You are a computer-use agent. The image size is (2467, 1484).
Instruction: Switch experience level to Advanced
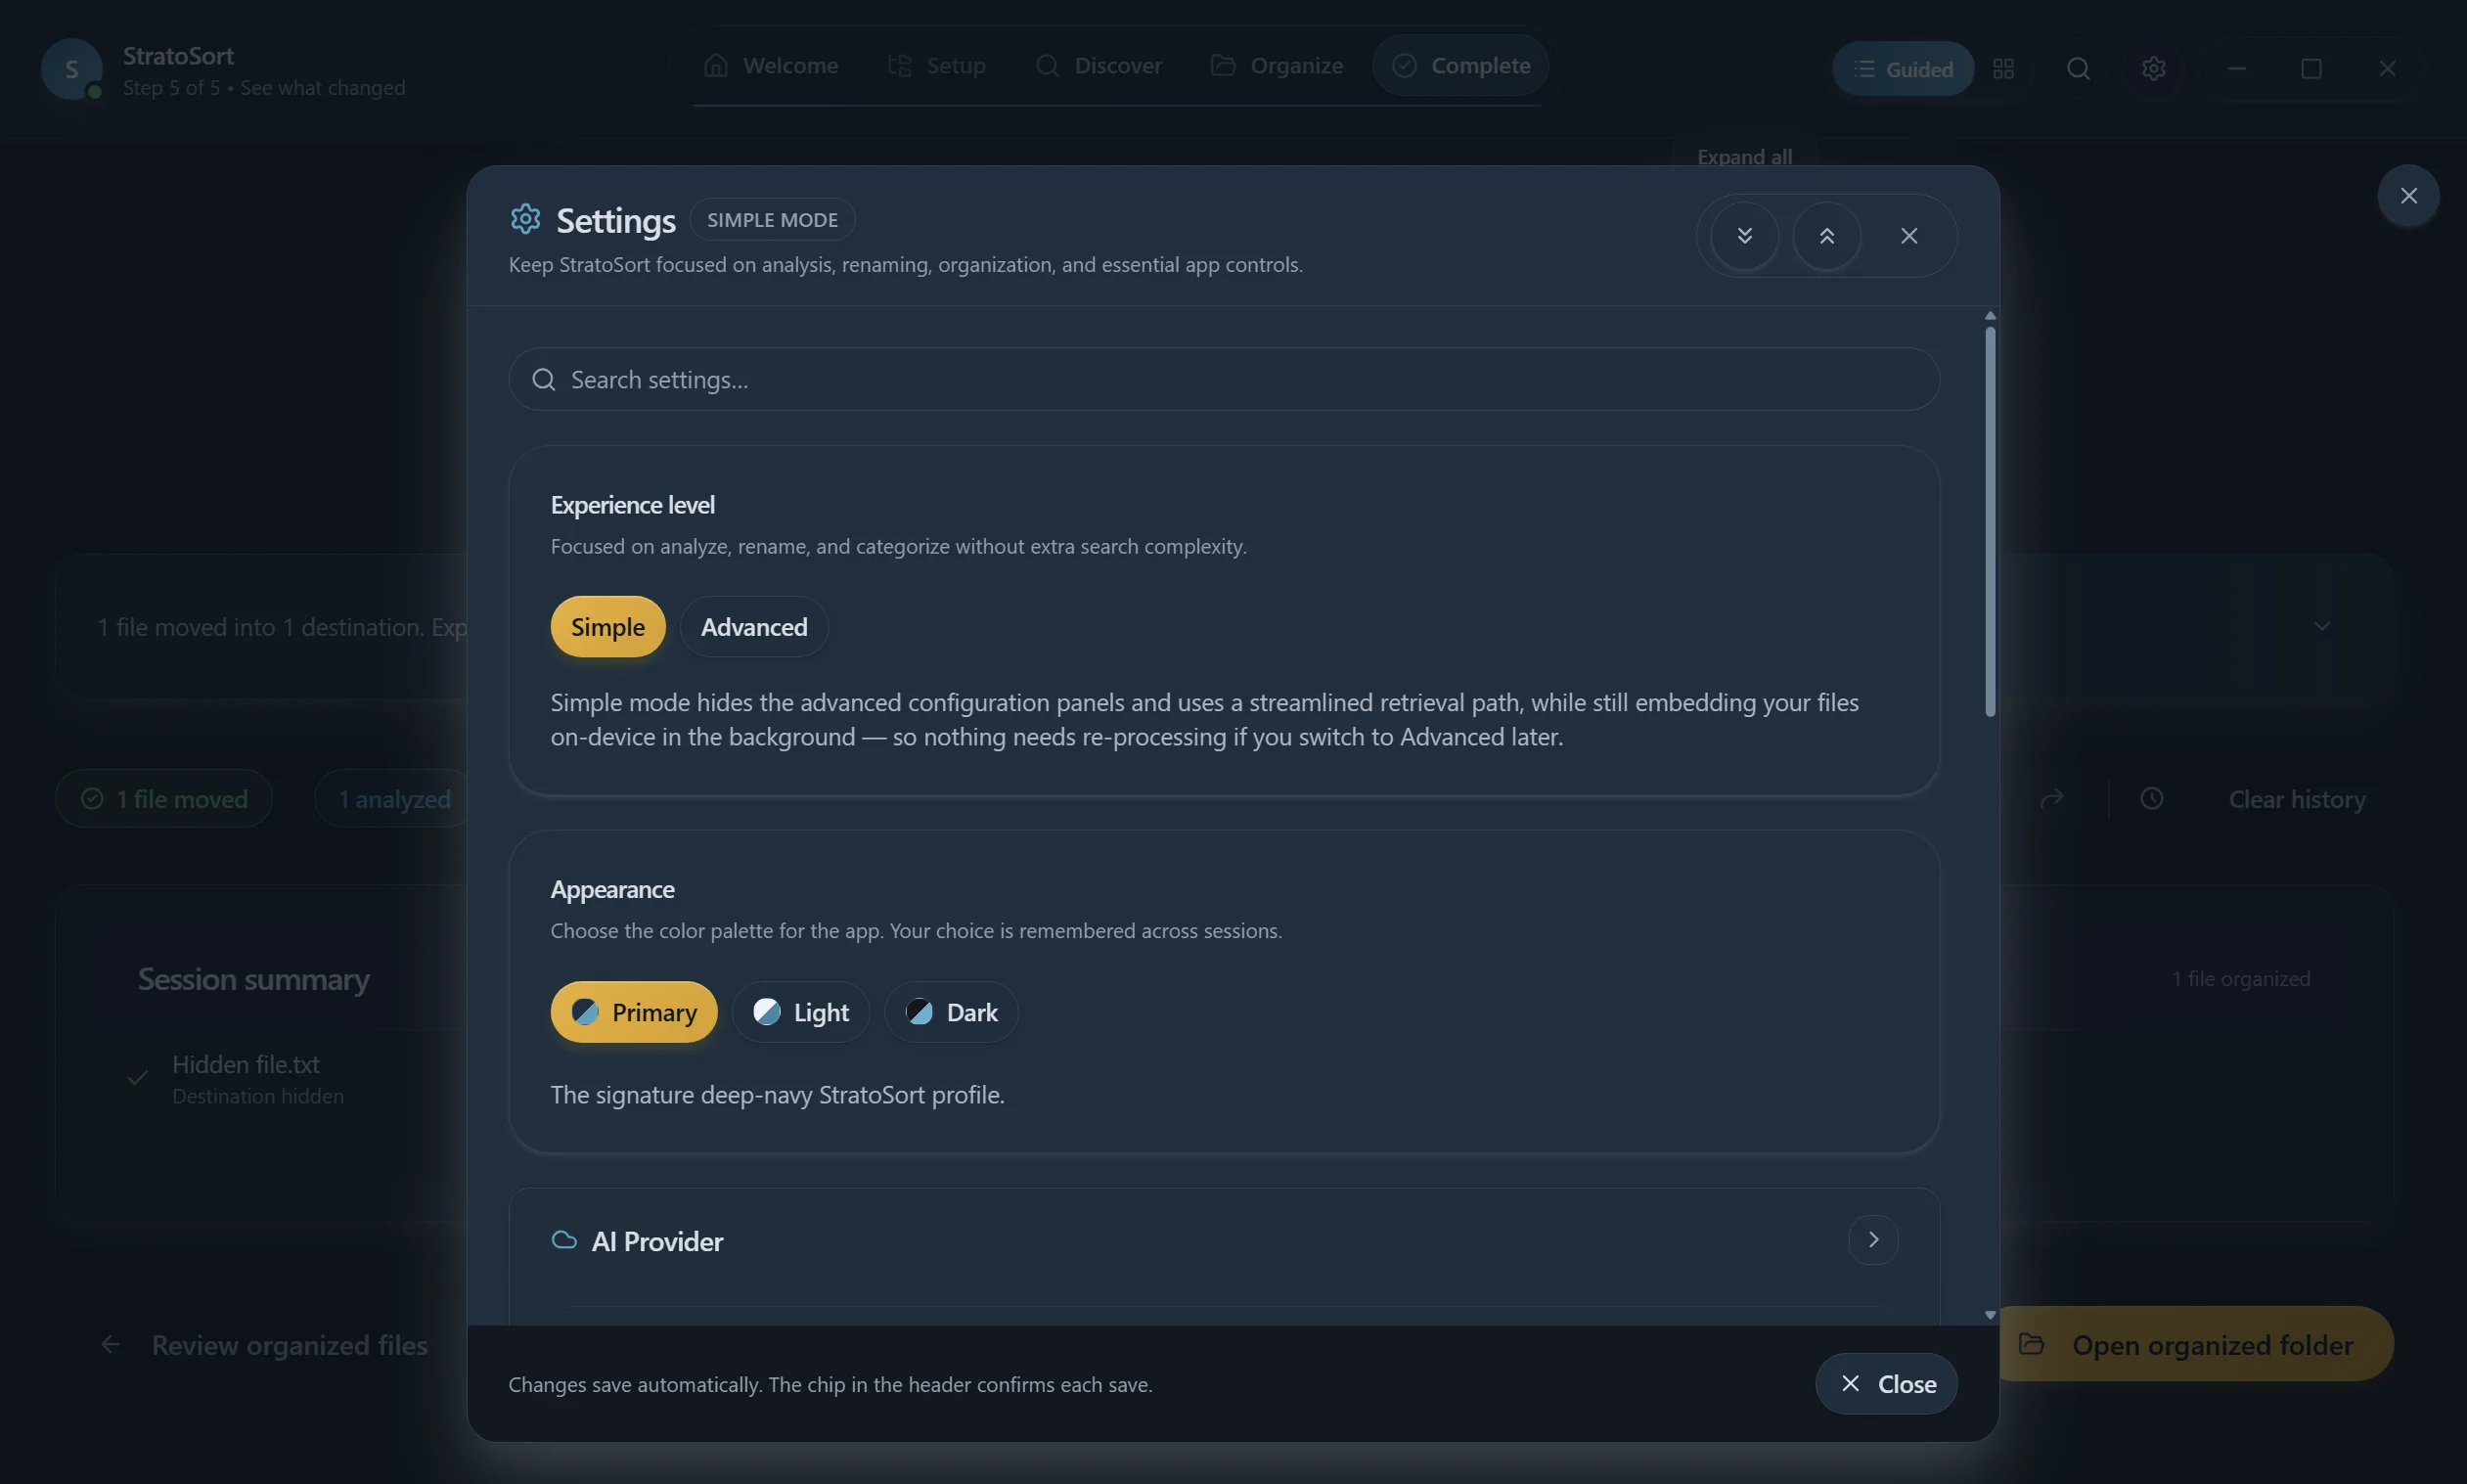point(753,627)
